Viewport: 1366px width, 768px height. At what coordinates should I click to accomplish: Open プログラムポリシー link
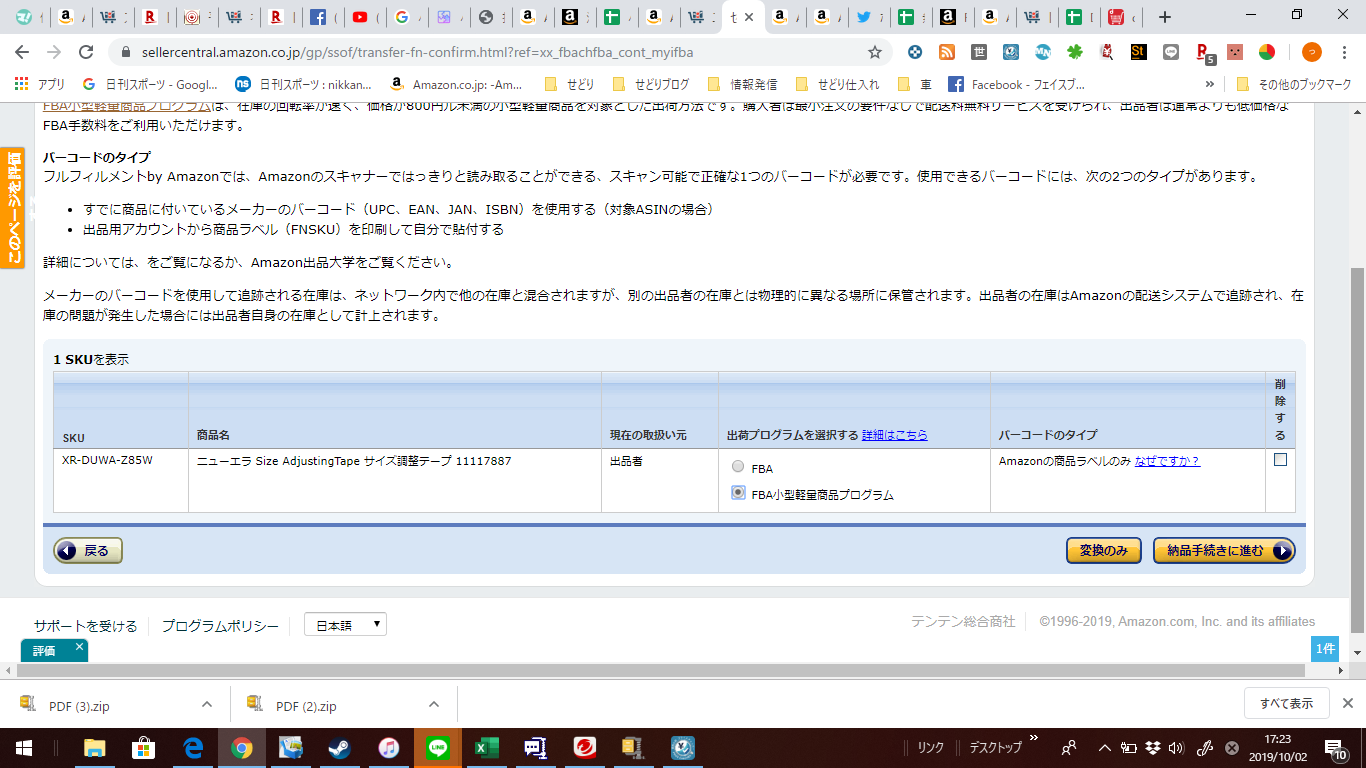pos(220,626)
